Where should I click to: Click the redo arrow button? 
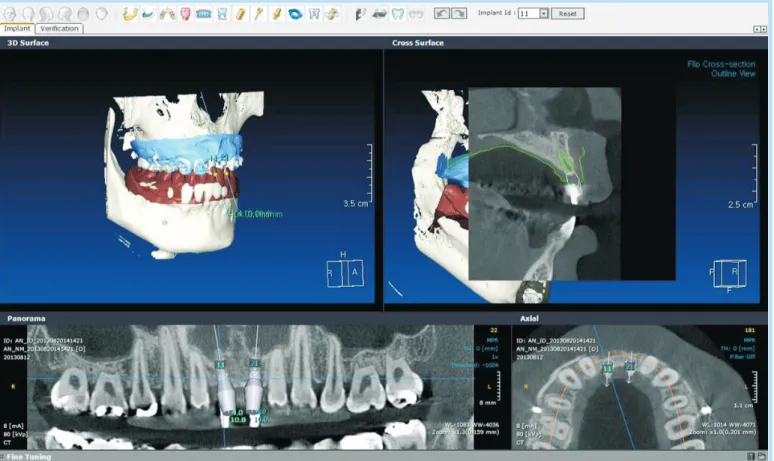pos(459,13)
